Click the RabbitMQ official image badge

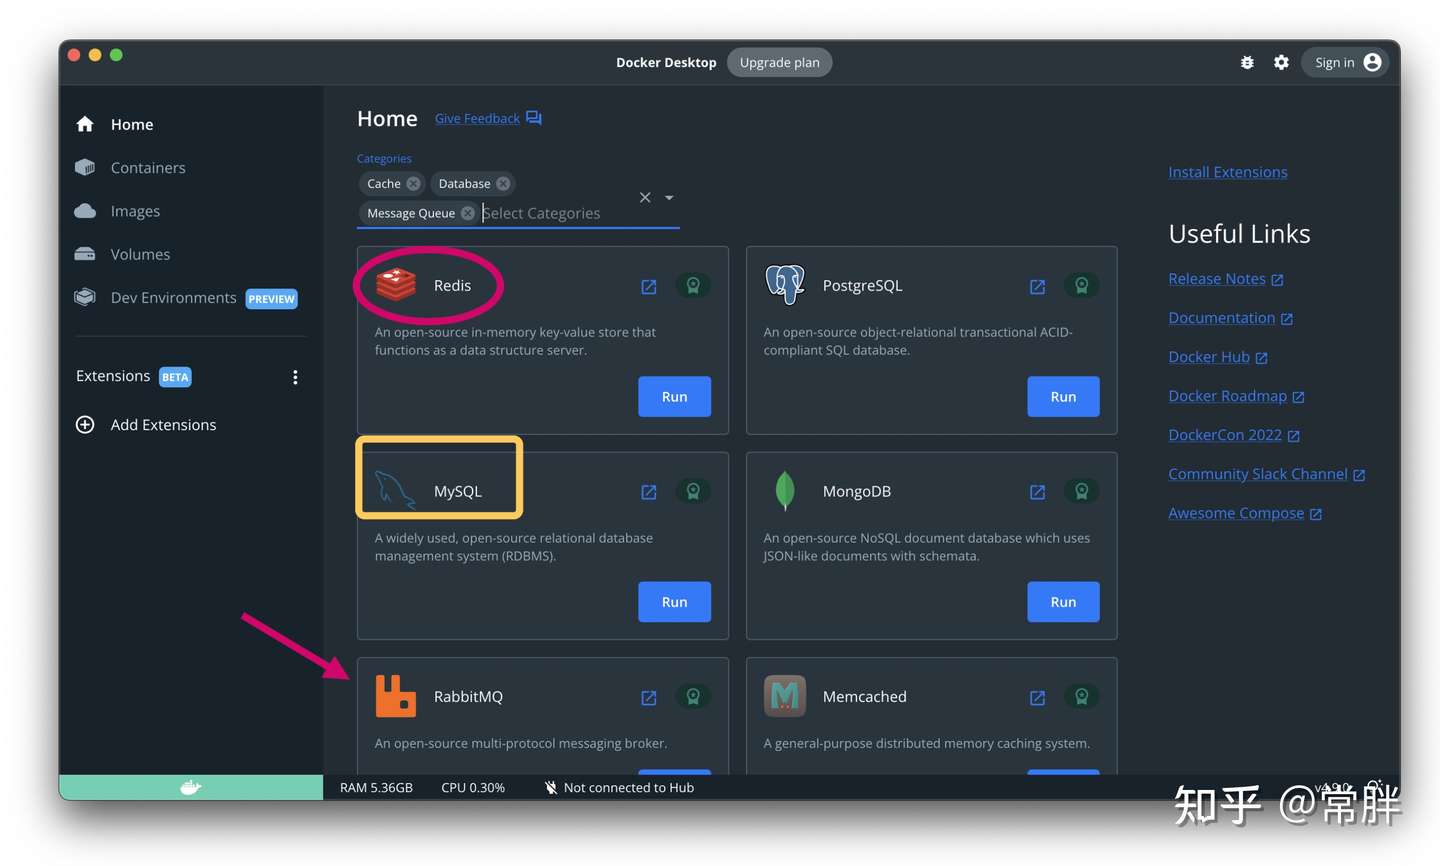693,696
